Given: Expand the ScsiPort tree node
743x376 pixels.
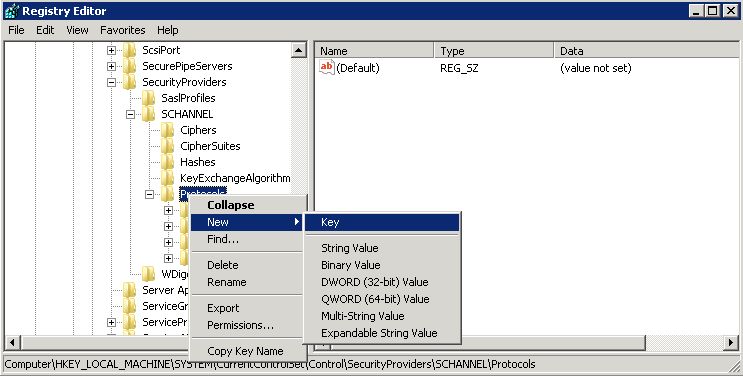Looking at the screenshot, I should 111,50.
